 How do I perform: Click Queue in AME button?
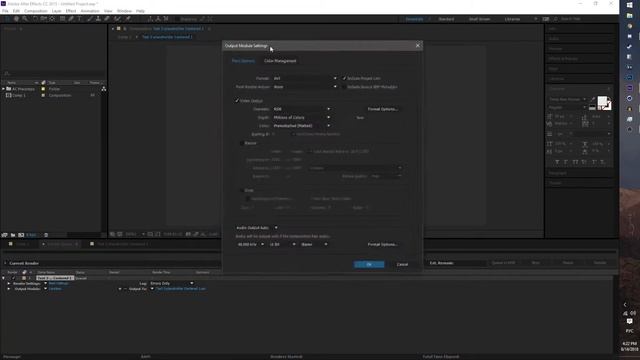pos(503,262)
